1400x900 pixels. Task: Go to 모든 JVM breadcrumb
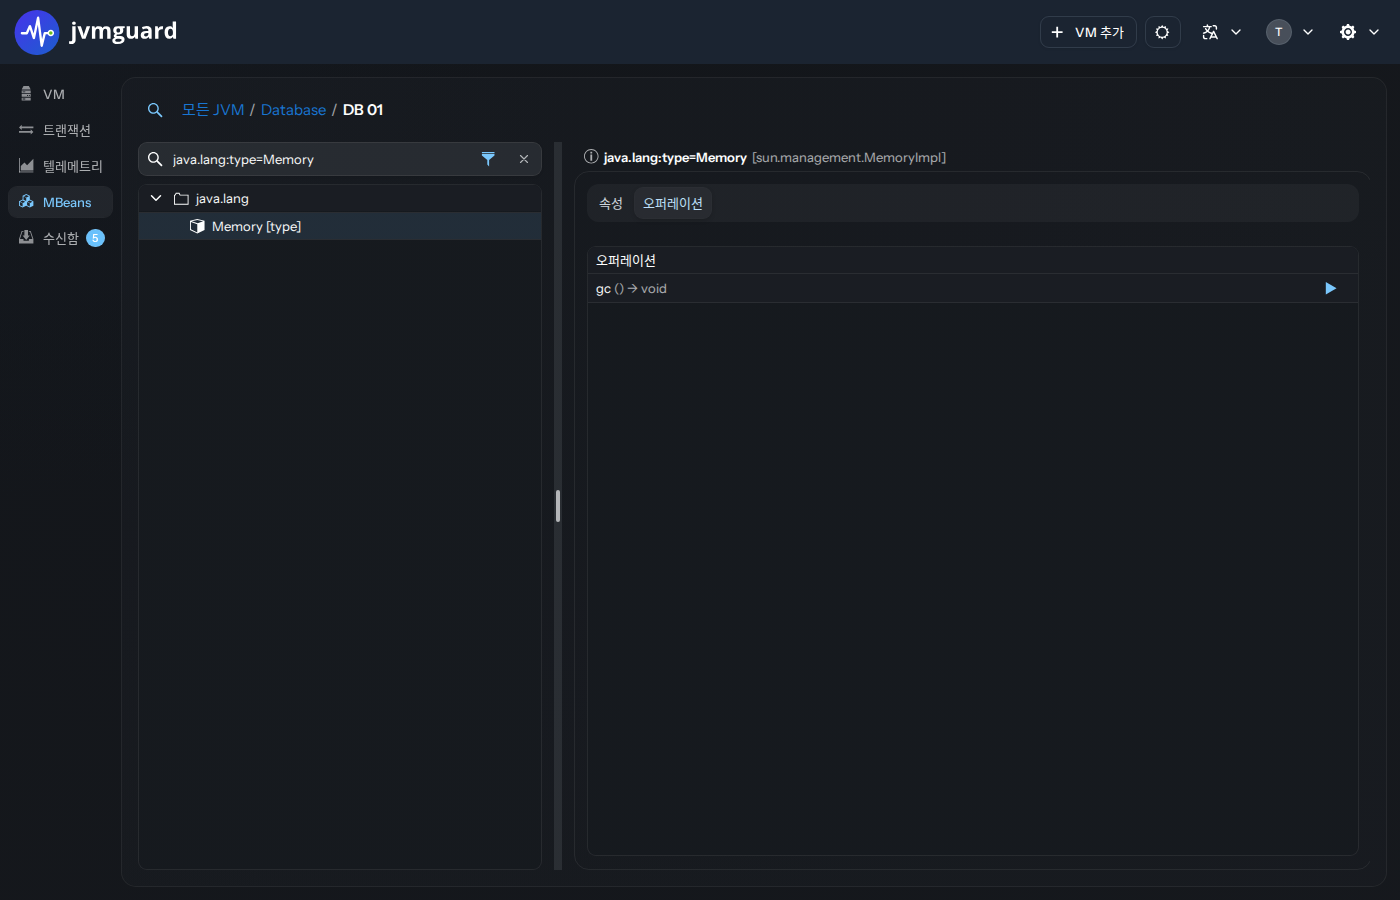click(213, 110)
